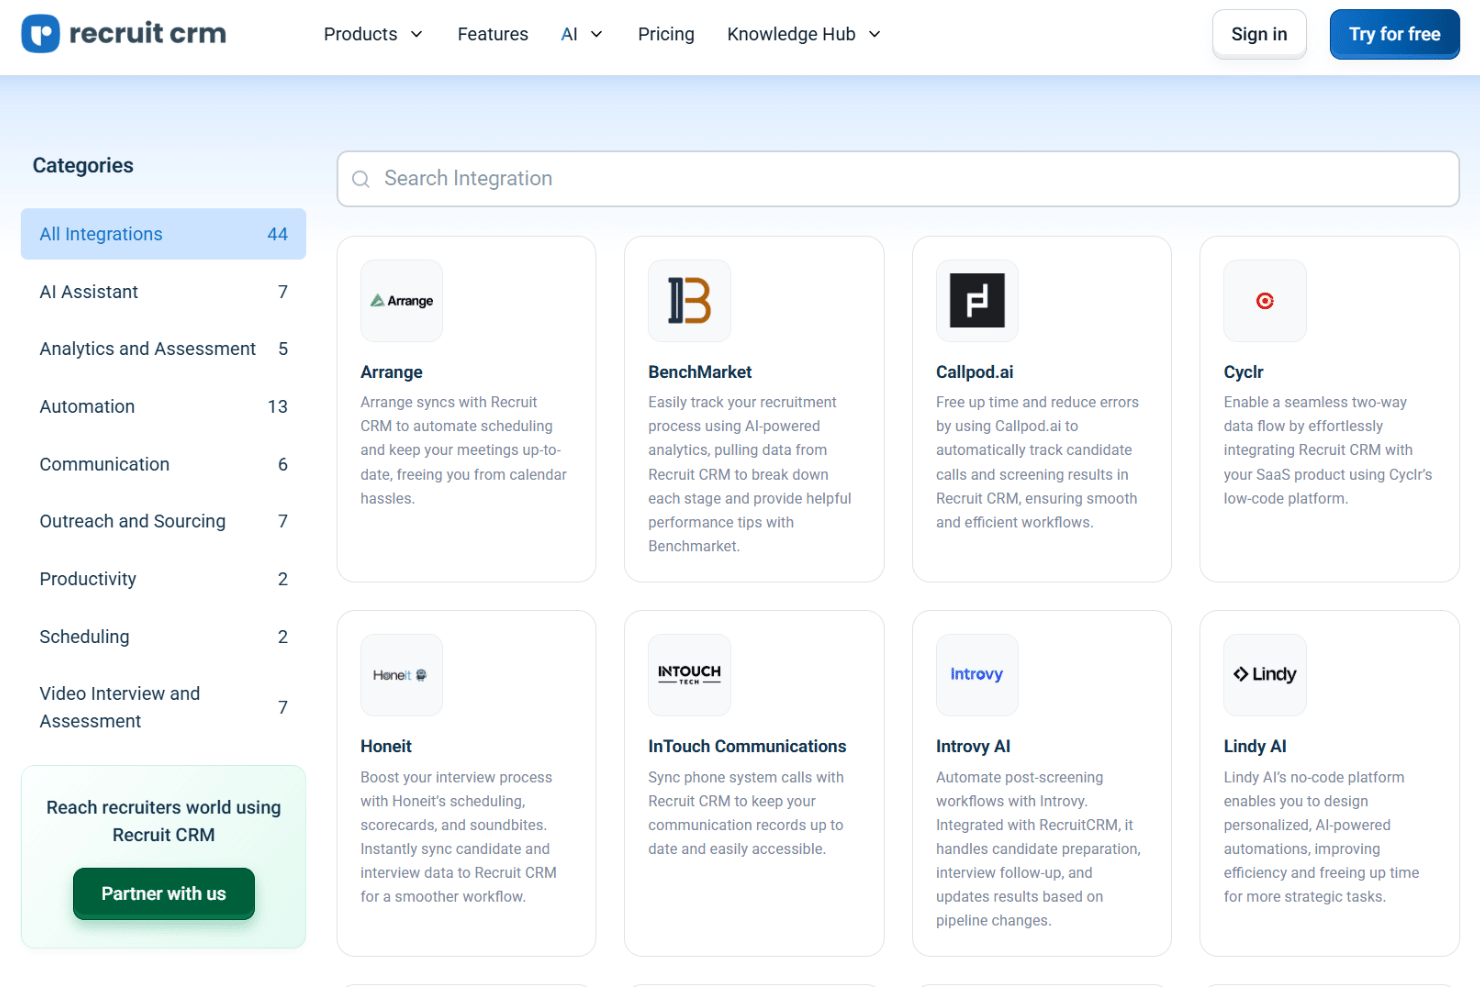
Task: Click the Cyclr description text
Action: tap(1328, 450)
